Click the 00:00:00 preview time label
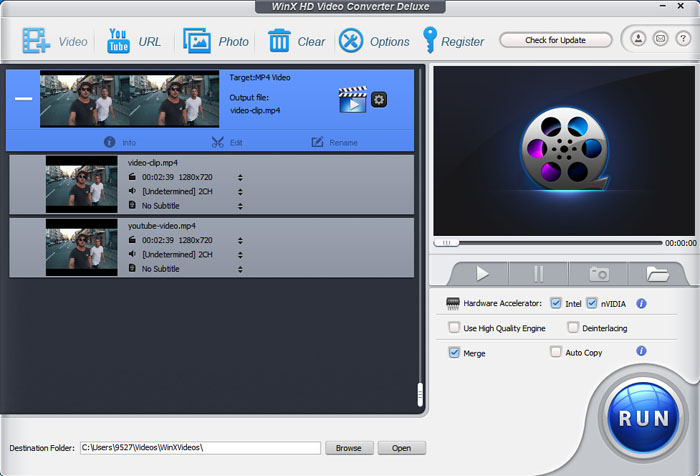This screenshot has width=700, height=476. click(680, 243)
